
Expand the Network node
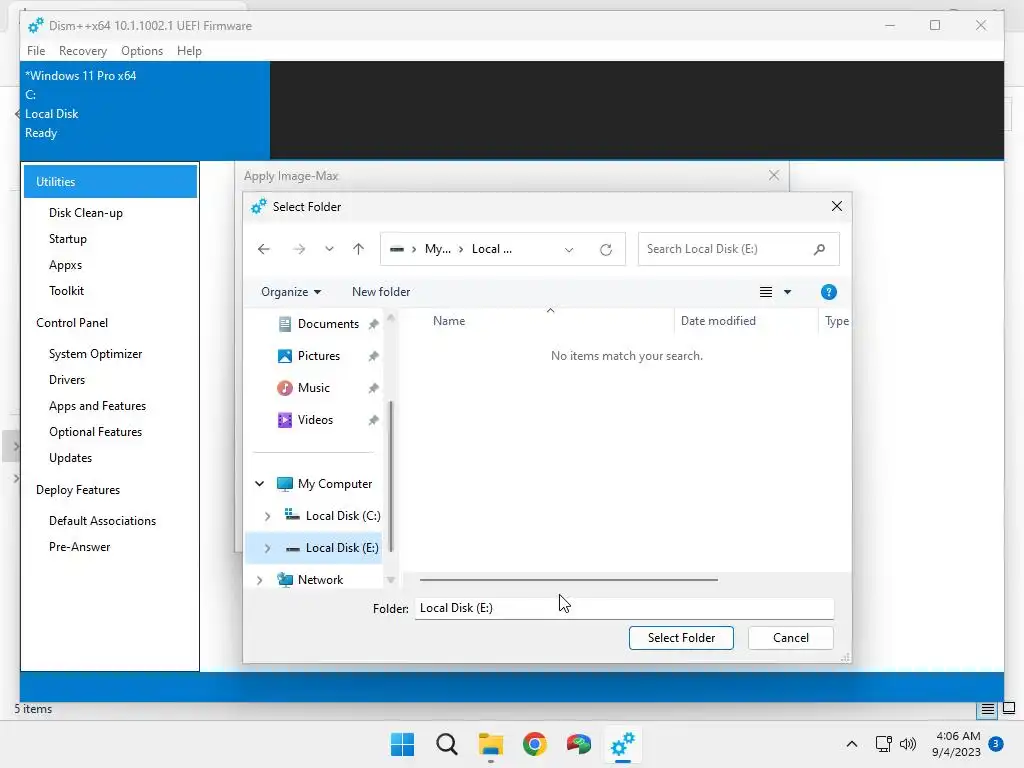tap(259, 580)
